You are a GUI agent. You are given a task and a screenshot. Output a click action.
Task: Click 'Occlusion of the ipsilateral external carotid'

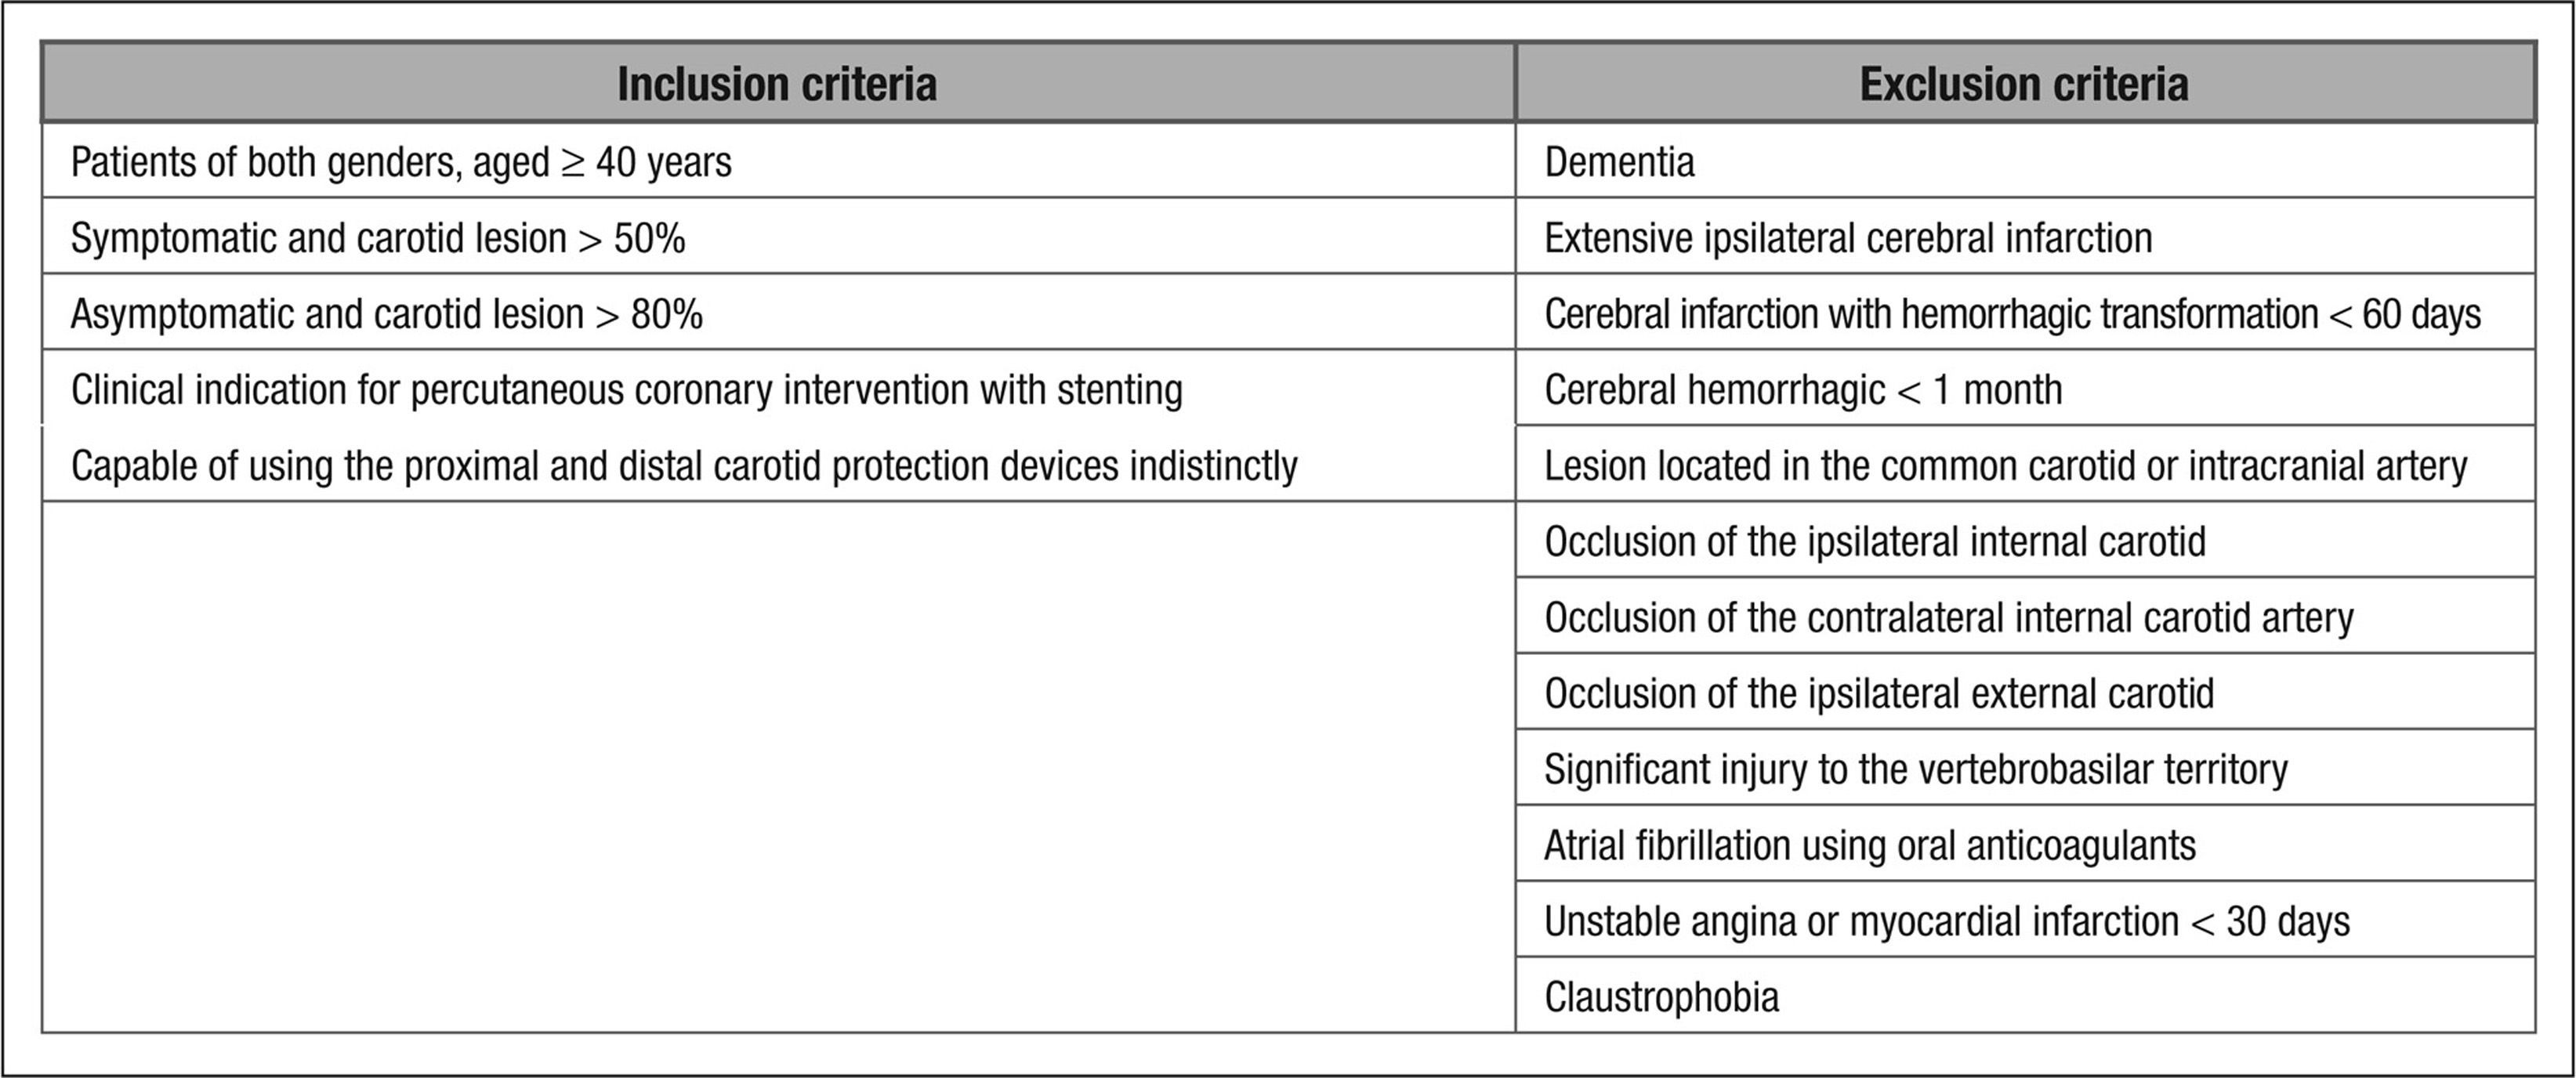(1879, 694)
